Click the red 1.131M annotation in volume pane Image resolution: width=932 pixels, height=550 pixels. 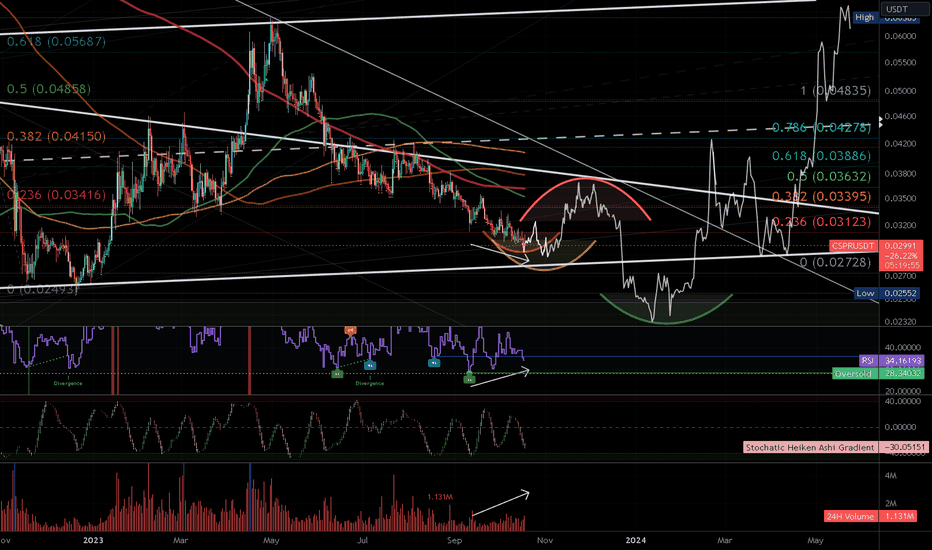point(440,496)
